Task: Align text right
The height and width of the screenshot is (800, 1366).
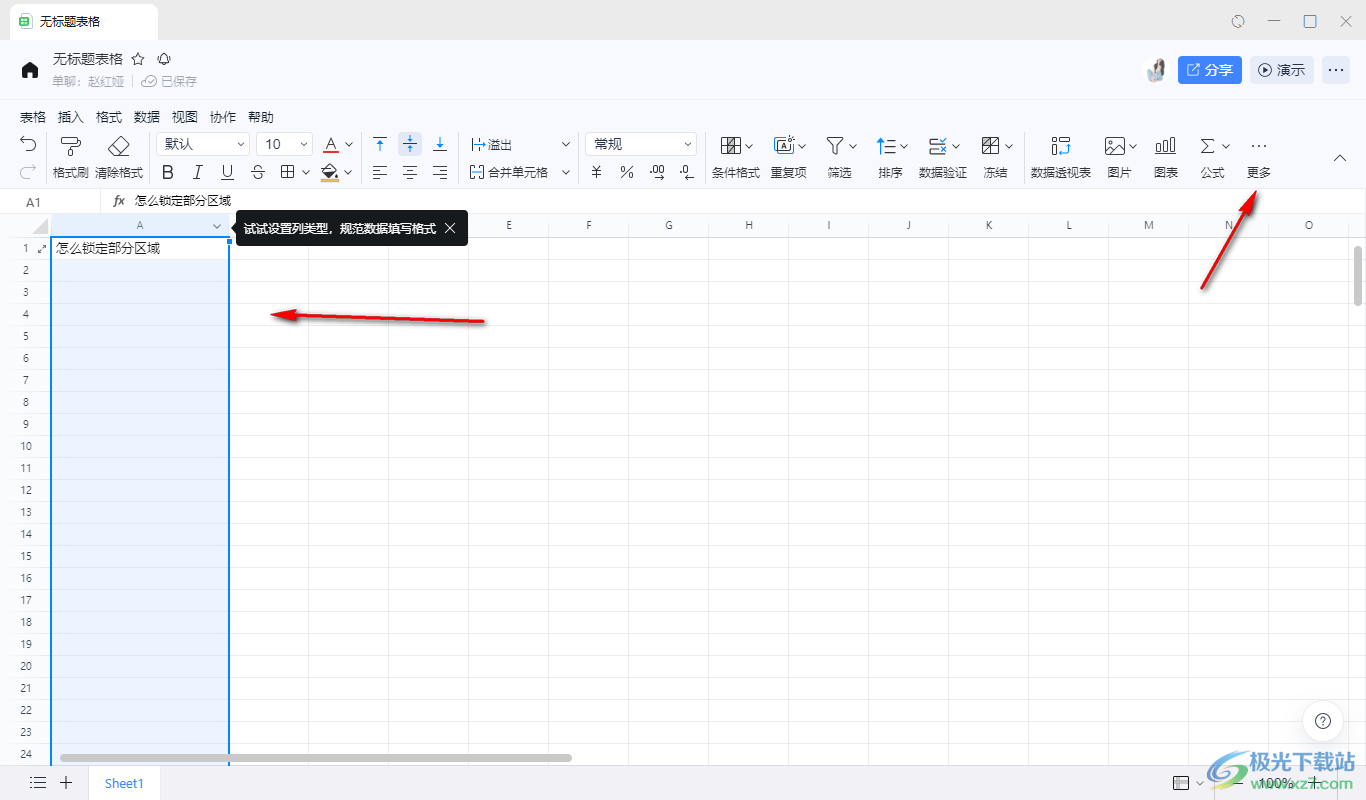Action: 440,172
